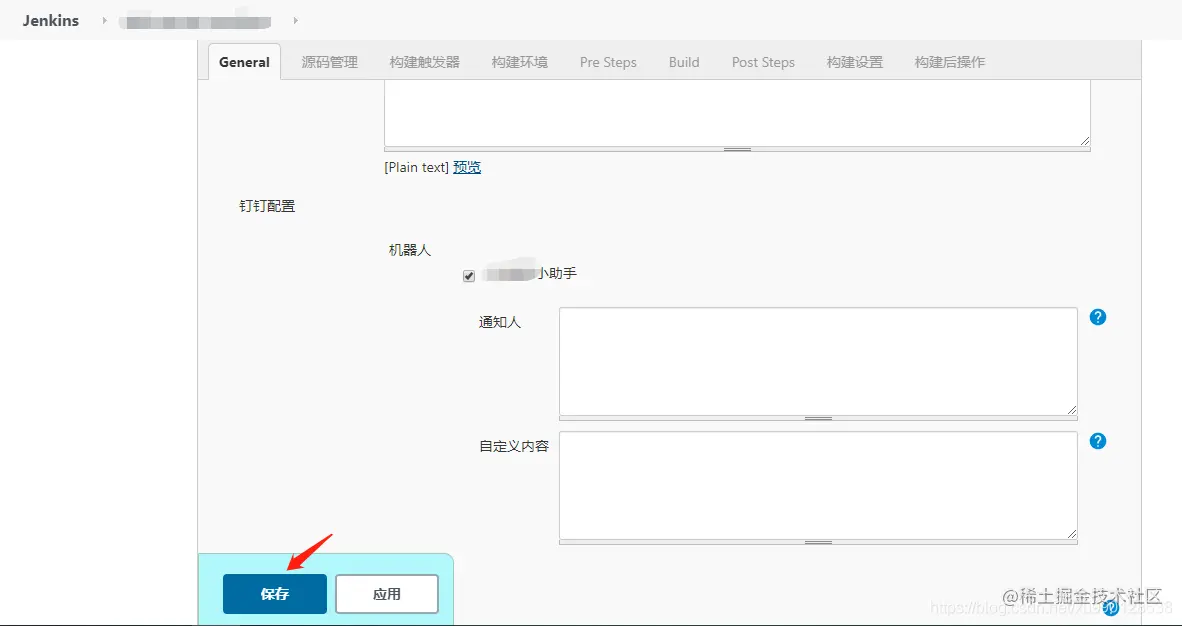This screenshot has height=626, width=1182.
Task: Click the Jenkins breadcrumb link
Action: [51, 20]
